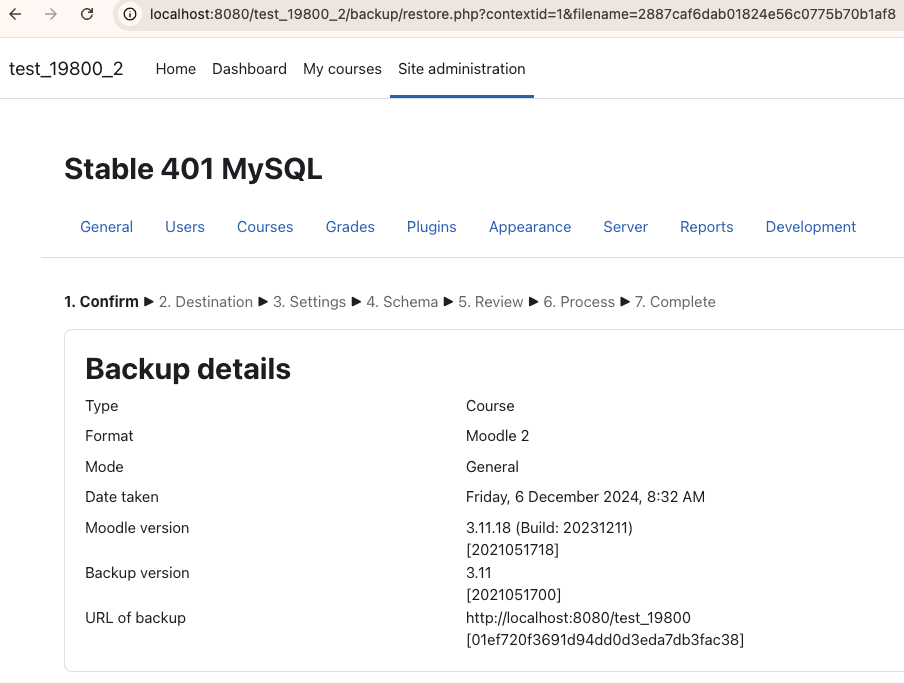Open the Dashboard navigation item
The image size is (904, 683).
pos(249,69)
